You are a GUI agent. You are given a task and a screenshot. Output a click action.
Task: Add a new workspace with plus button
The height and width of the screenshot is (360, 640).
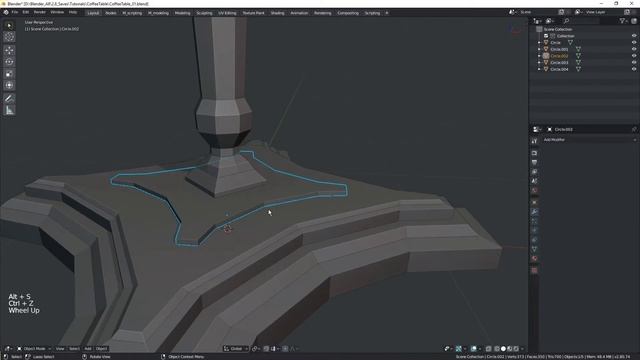tap(387, 13)
